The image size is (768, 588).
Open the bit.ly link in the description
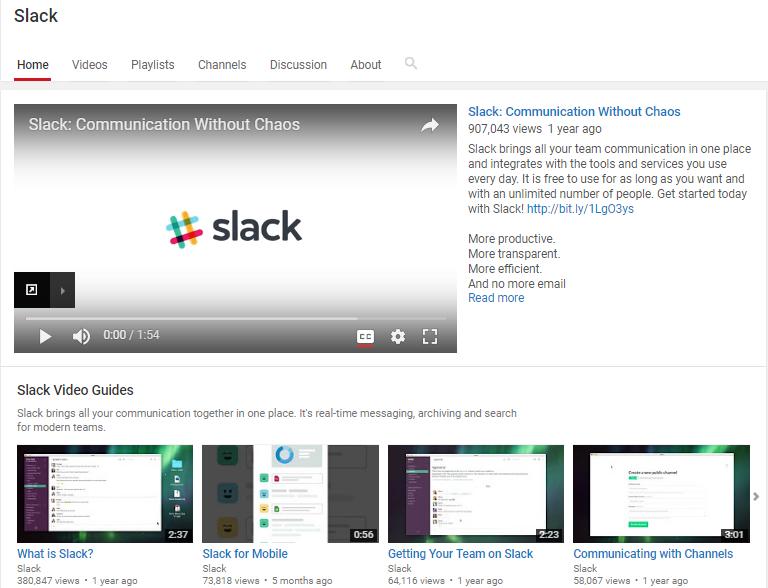[580, 209]
